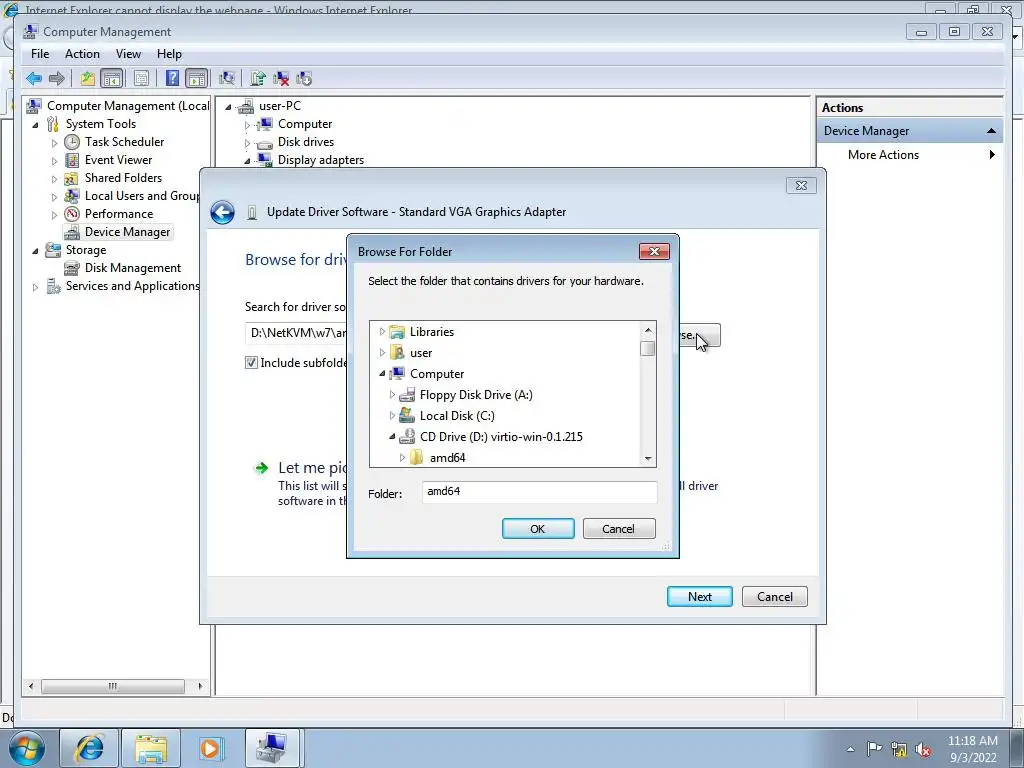
Task: Click OK in Browse For Folder dialog
Action: point(538,529)
